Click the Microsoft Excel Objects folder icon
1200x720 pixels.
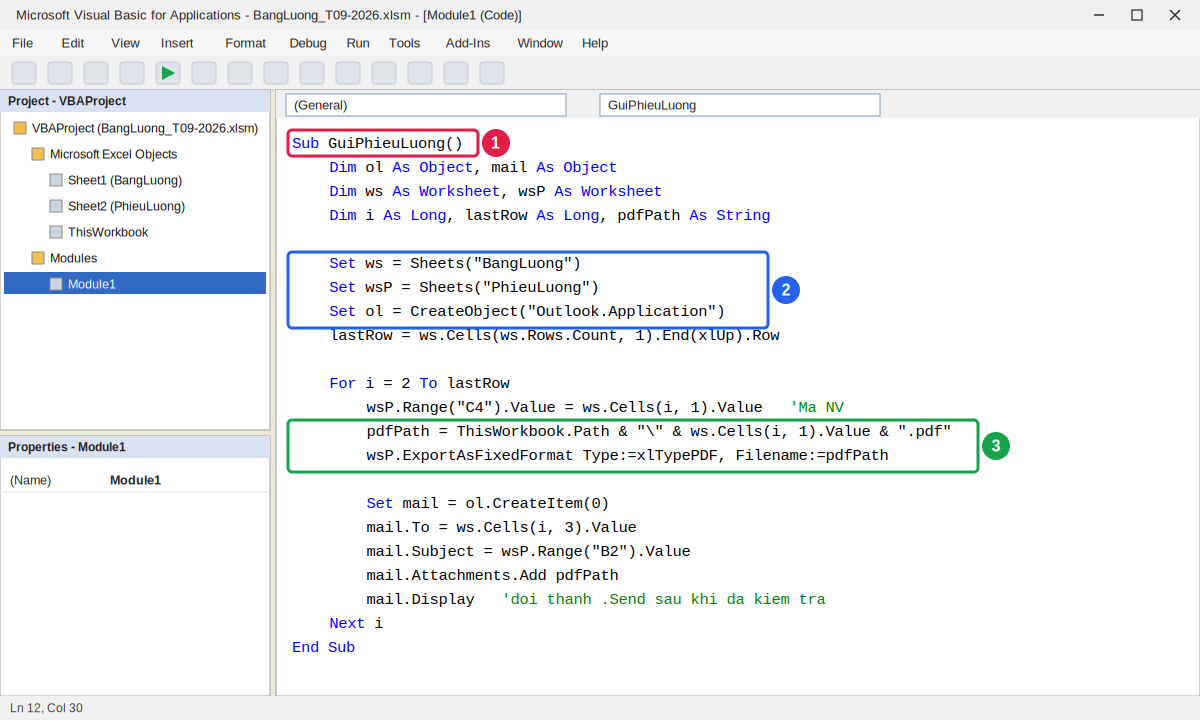(38, 154)
